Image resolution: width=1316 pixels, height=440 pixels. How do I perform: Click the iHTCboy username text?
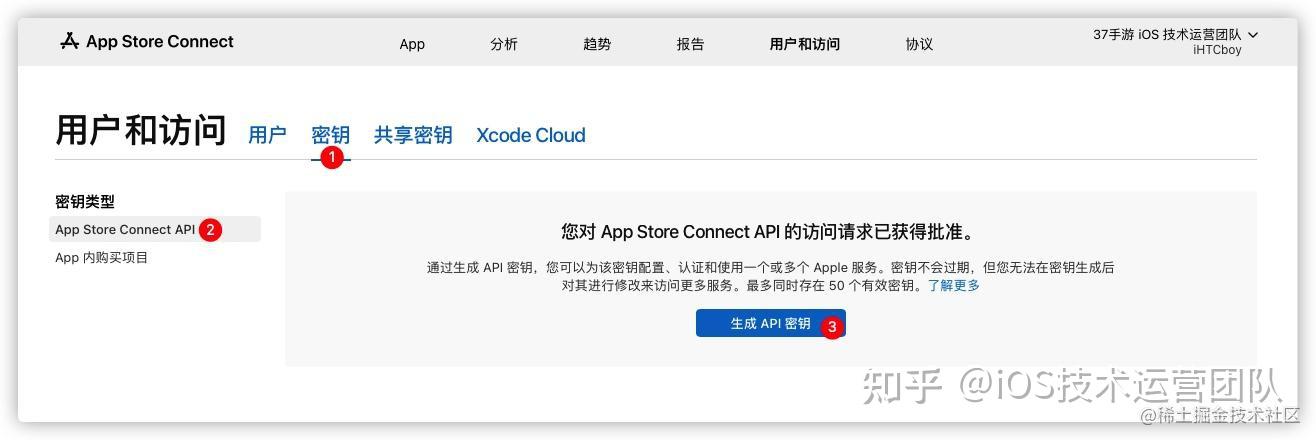pos(1217,50)
